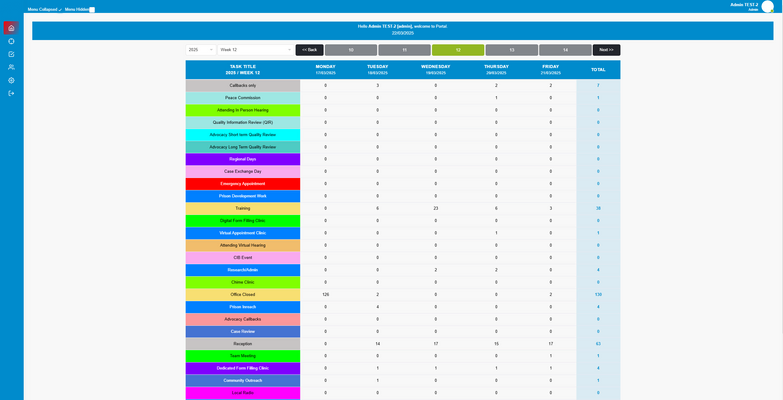Switch to week 14 tab
The height and width of the screenshot is (400, 783).
(565, 50)
